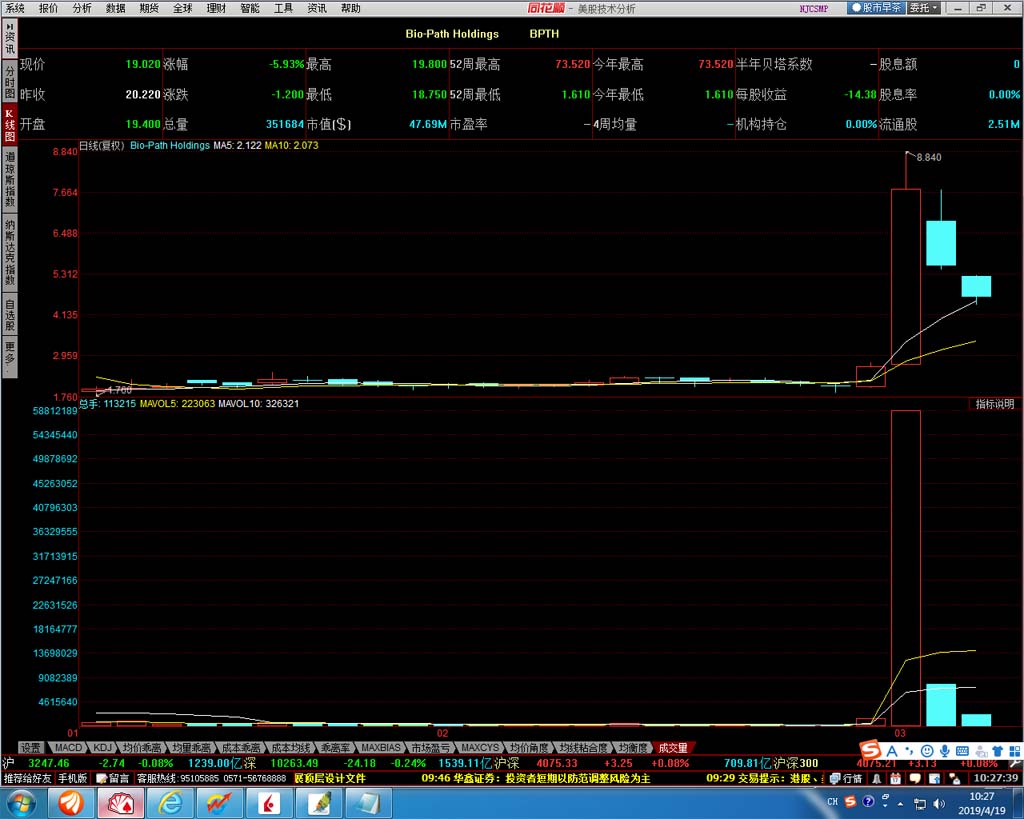Expand the 委托 dropdown
Screen dimensions: 1024x819
(924, 8)
